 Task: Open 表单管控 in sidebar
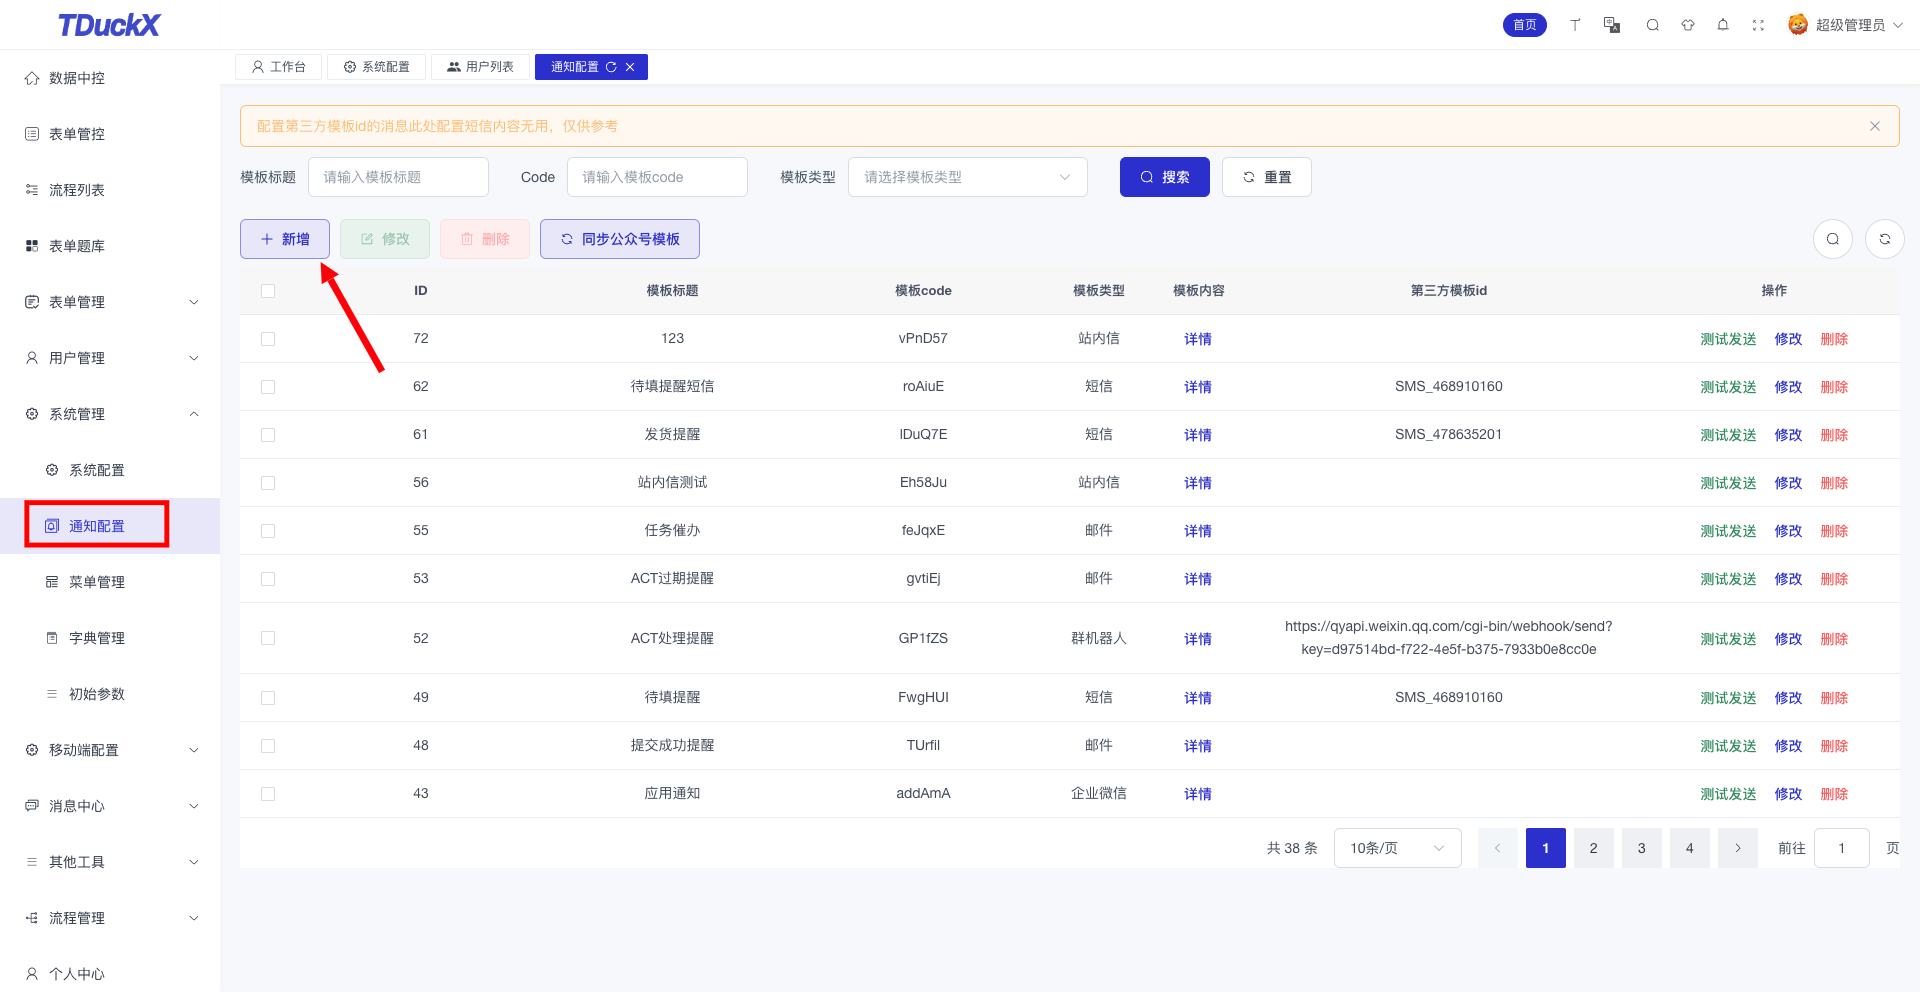click(x=110, y=134)
